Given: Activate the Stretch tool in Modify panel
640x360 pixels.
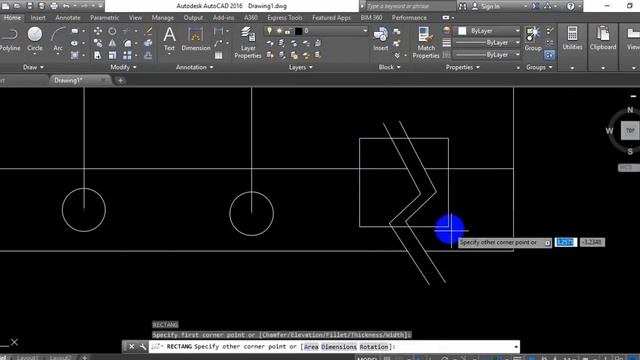Looking at the screenshot, I should tap(98, 55).
